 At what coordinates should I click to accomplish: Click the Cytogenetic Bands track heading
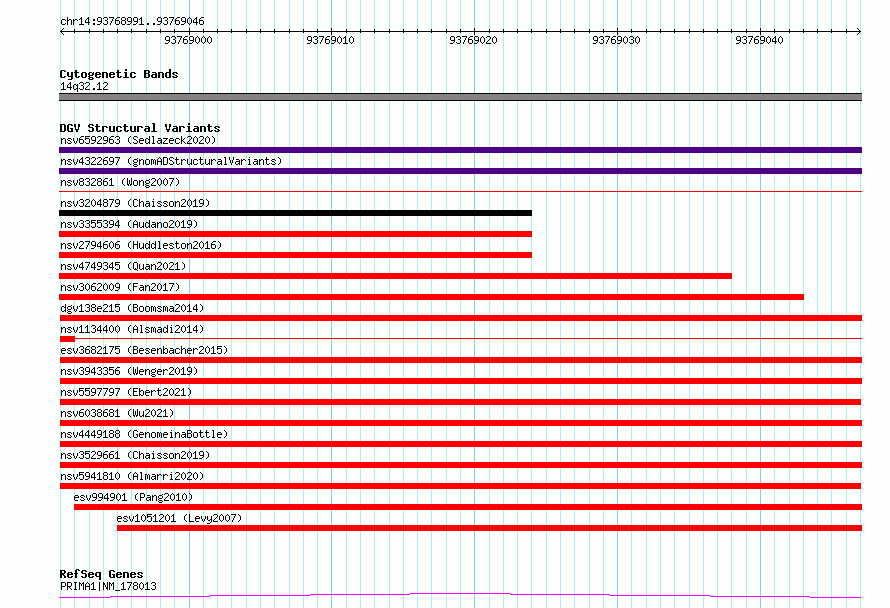coord(119,74)
